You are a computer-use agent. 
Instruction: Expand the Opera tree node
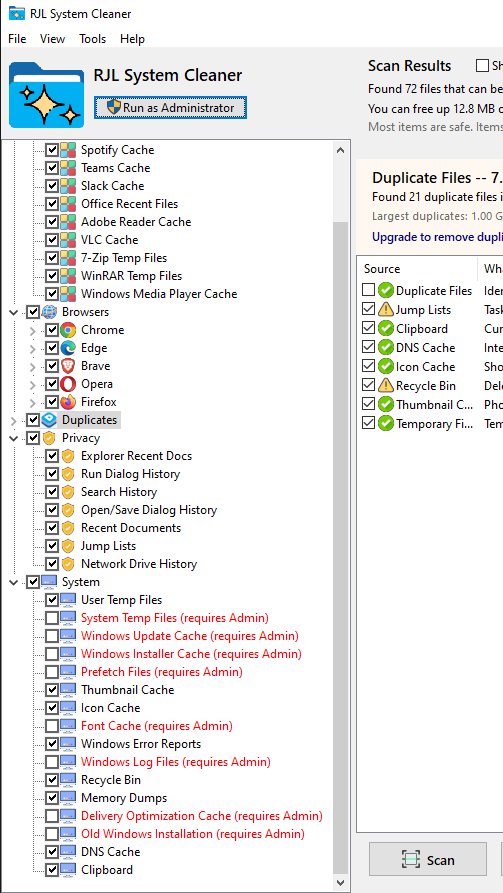[32, 384]
